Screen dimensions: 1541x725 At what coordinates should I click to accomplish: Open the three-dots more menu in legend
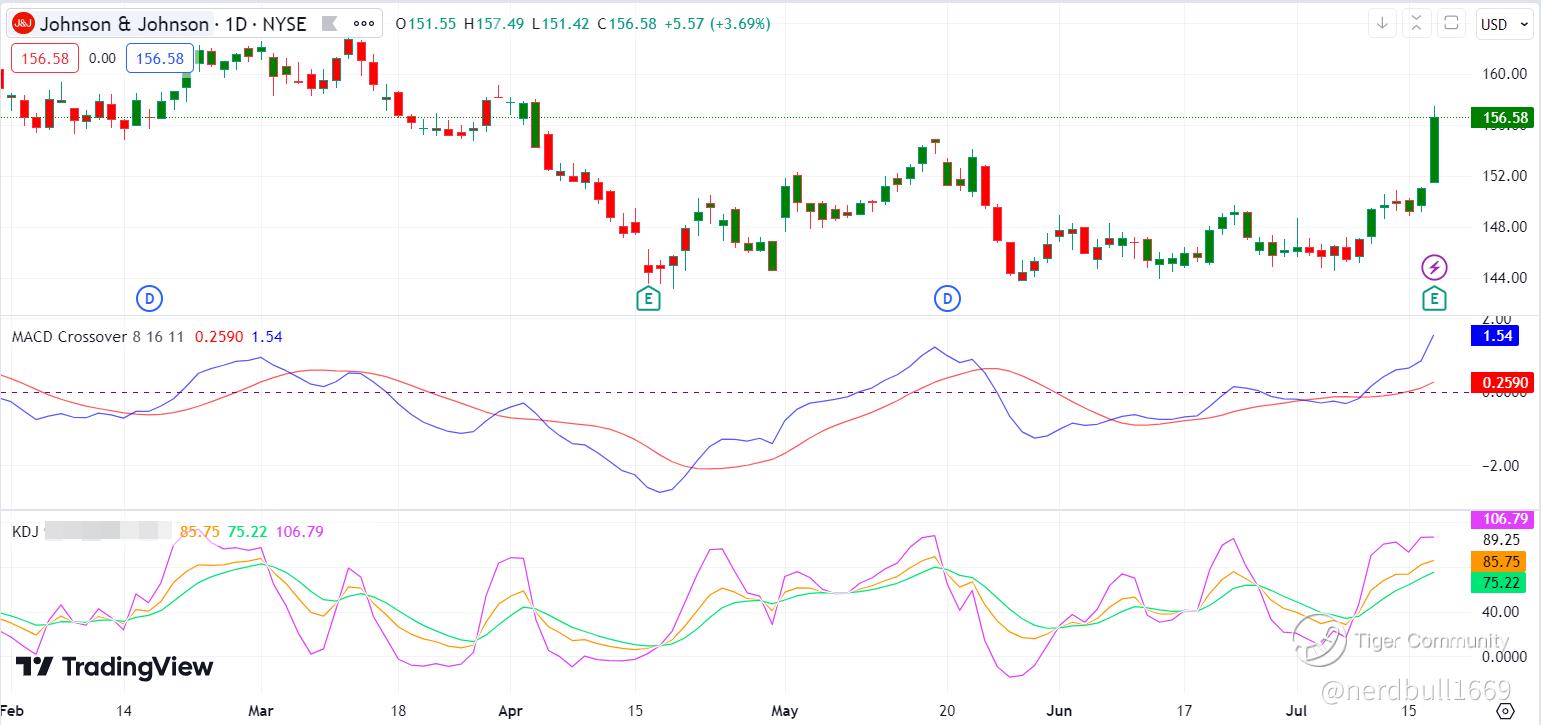click(x=364, y=24)
